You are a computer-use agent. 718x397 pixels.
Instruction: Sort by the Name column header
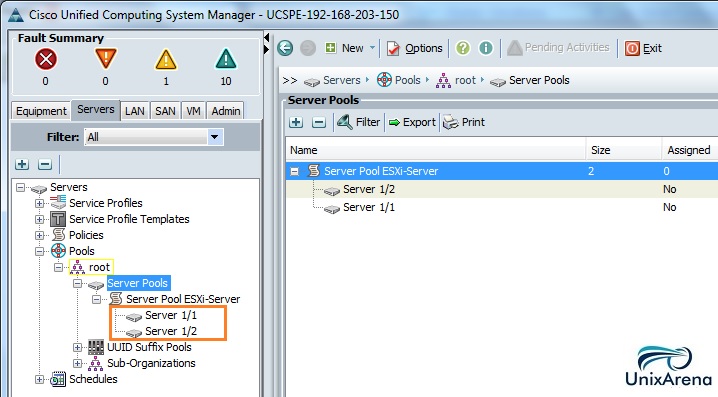click(435, 150)
